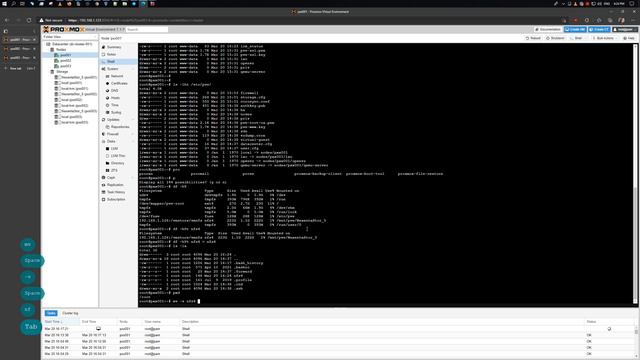Image resolution: width=640 pixels, height=360 pixels.
Task: Select the Storage folder in tree
Action: pos(62,72)
